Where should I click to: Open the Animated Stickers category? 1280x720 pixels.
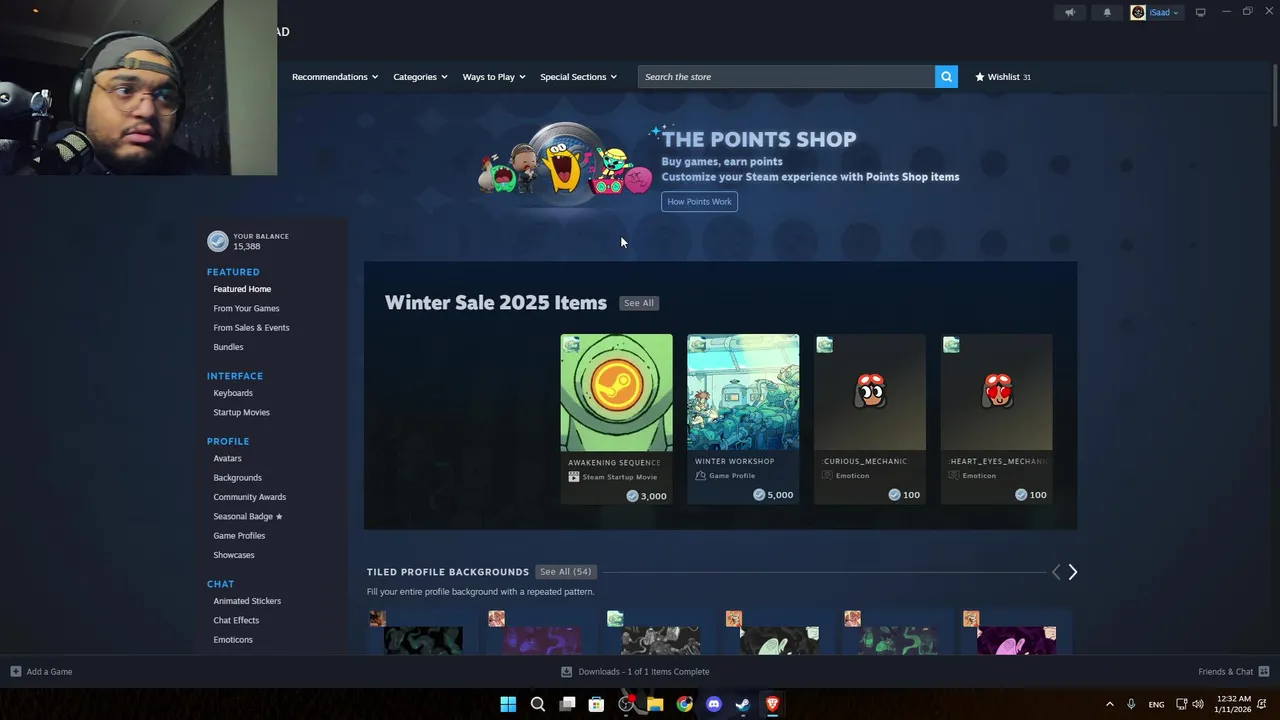coord(247,601)
